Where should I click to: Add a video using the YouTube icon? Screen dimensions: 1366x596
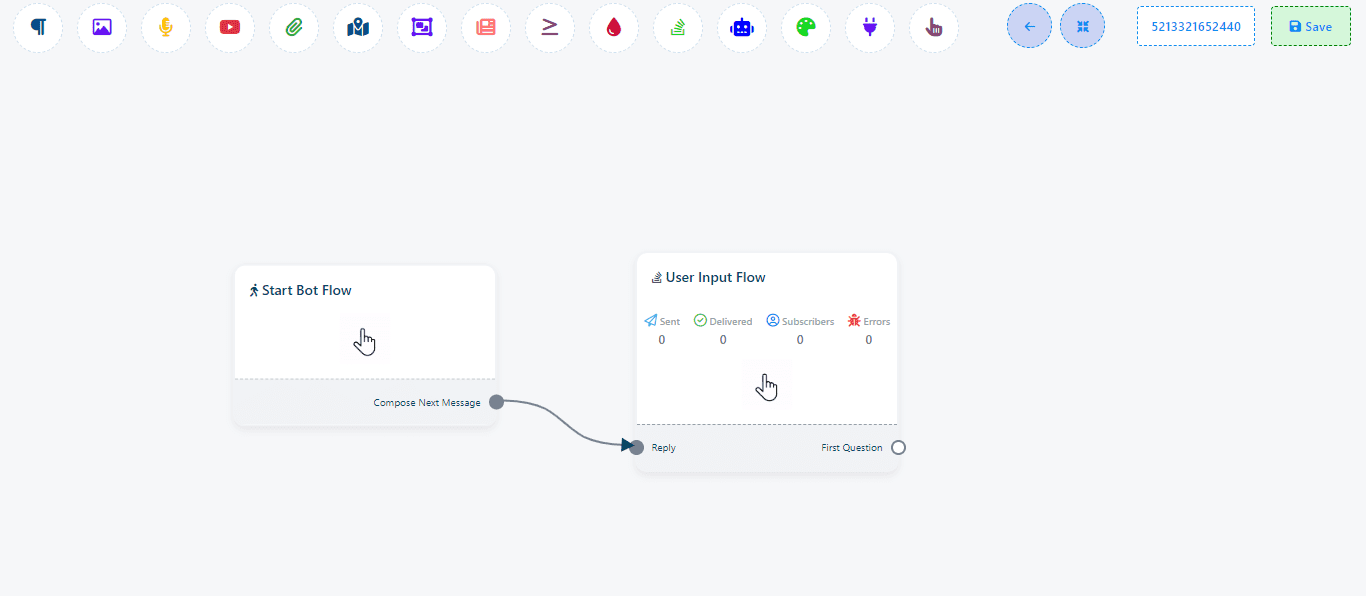(230, 27)
